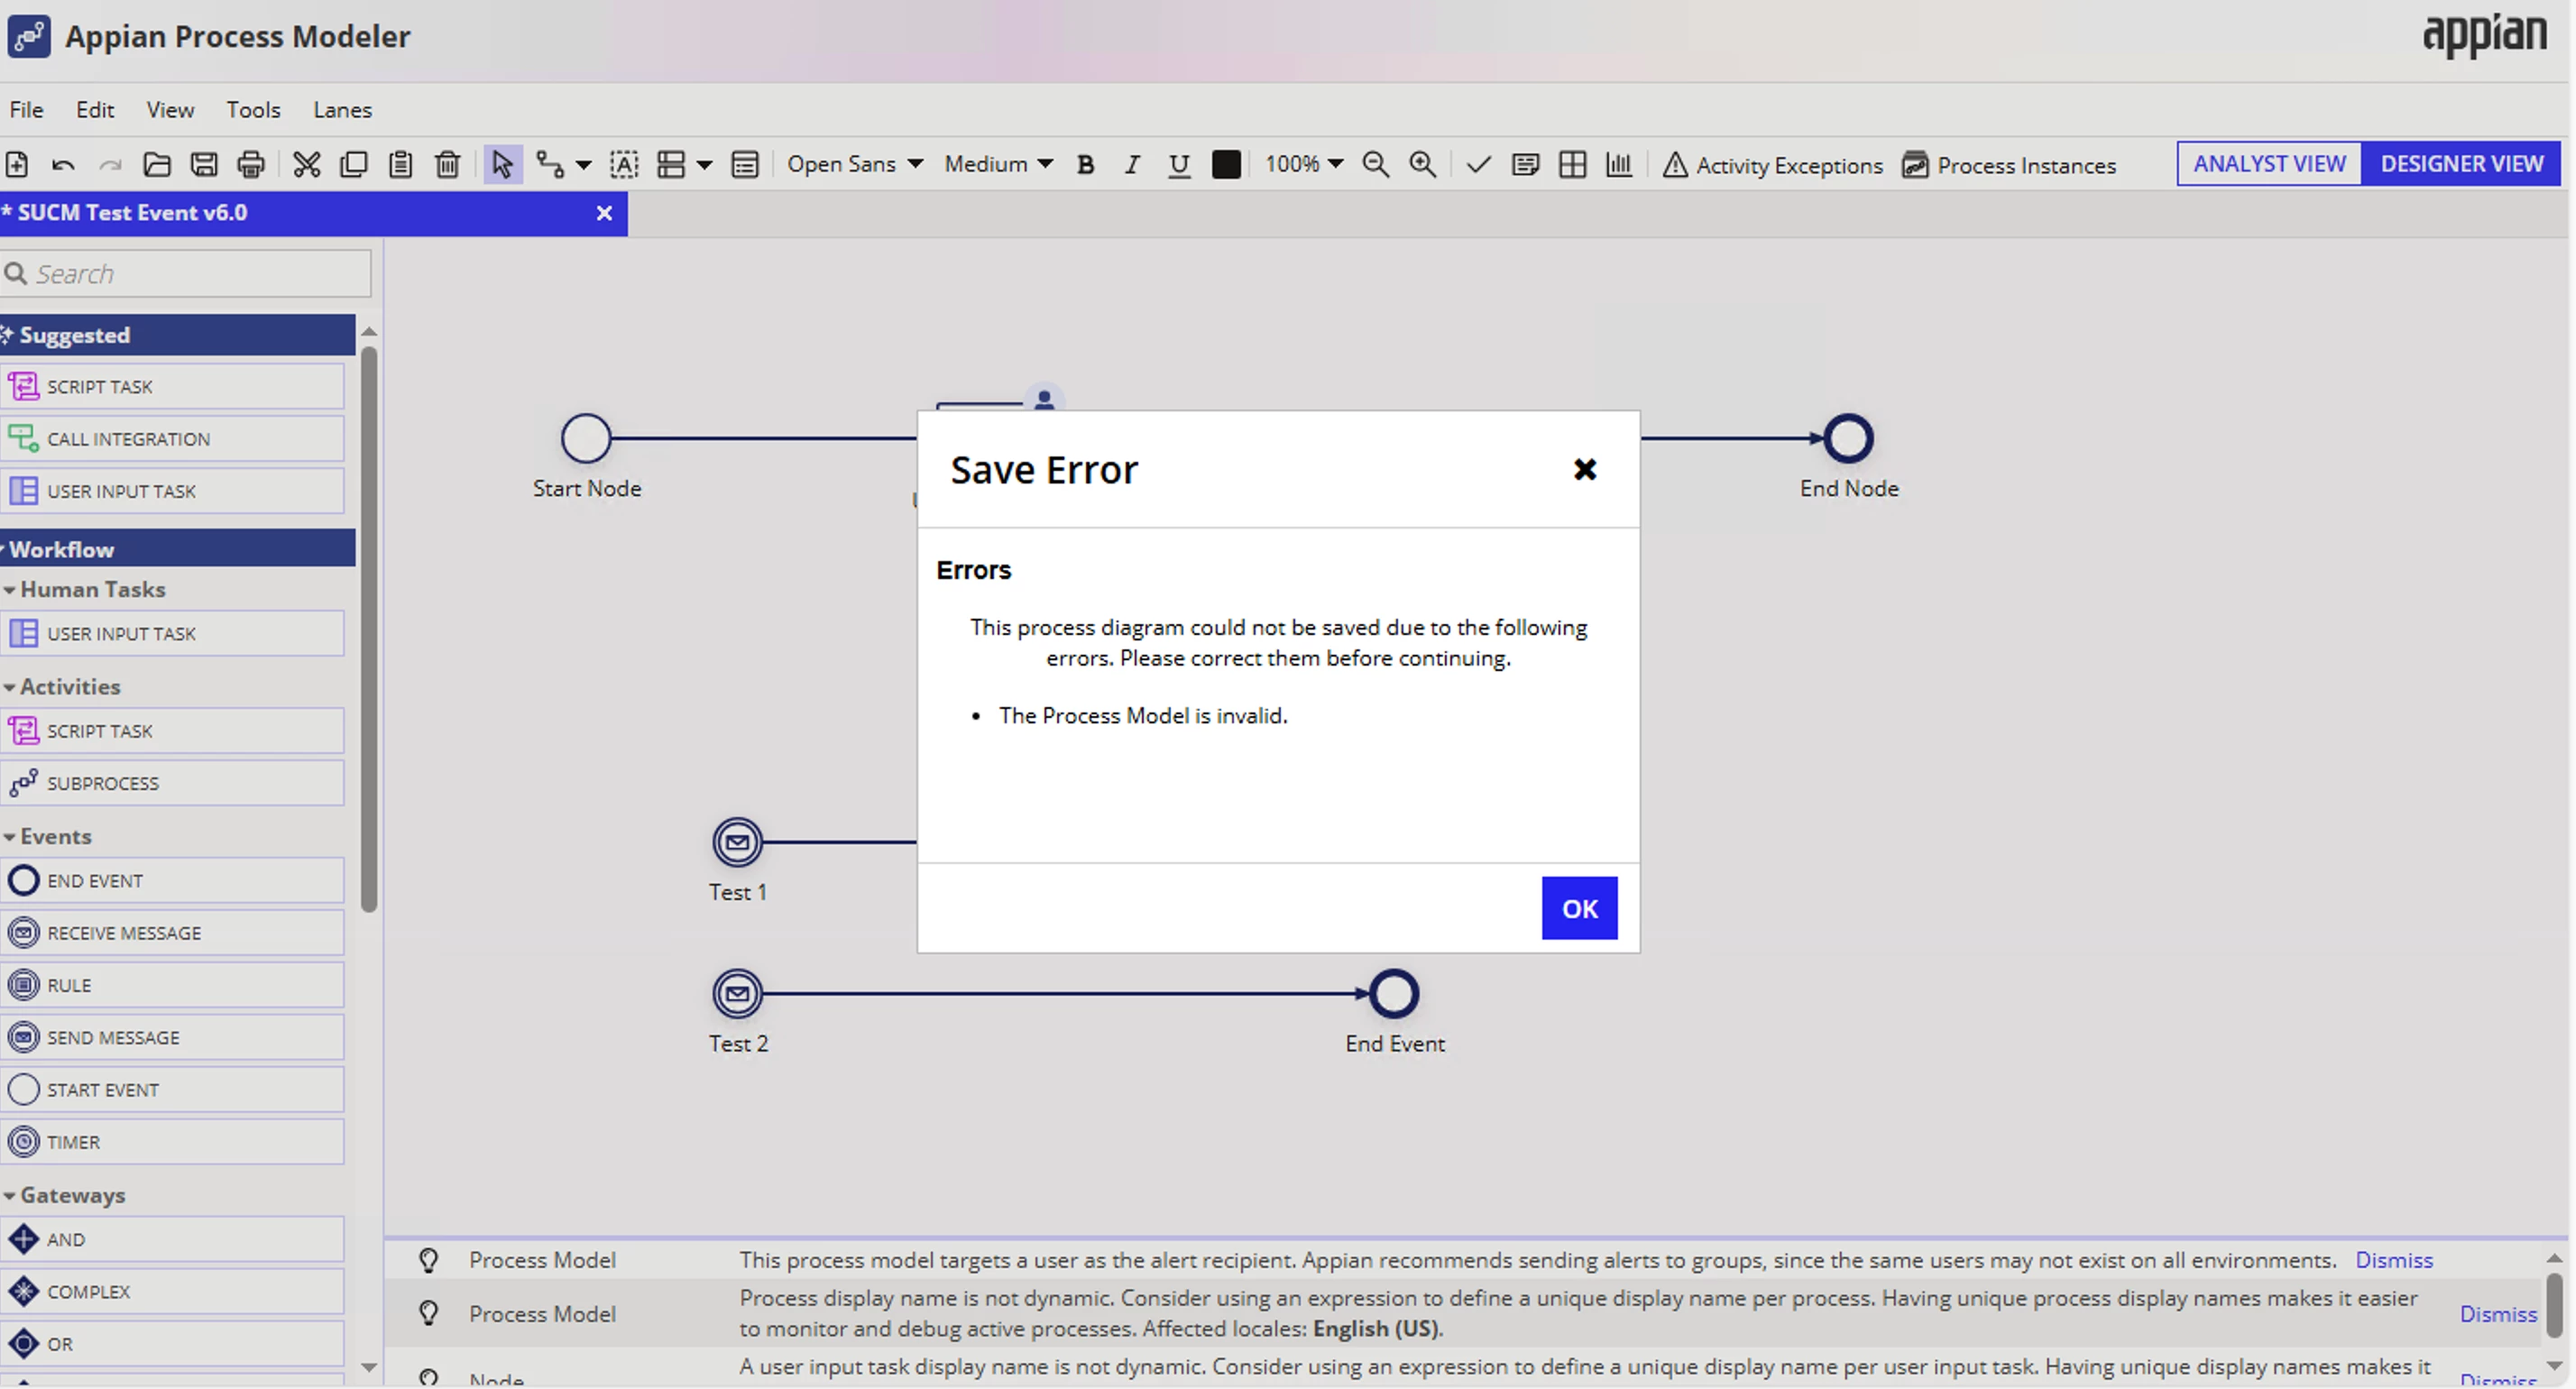2576x1389 pixels.
Task: Copy the selected node
Action: pyautogui.click(x=353, y=164)
